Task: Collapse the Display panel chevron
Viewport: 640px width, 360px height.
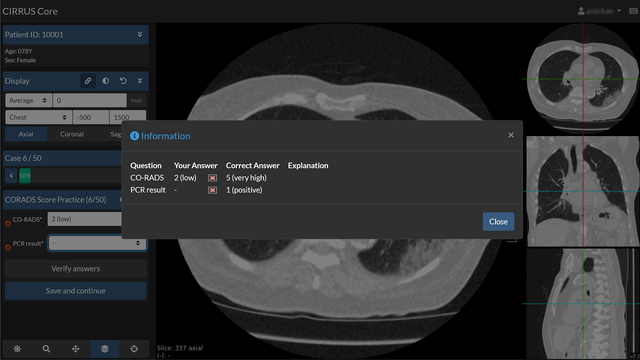Action: (x=140, y=81)
